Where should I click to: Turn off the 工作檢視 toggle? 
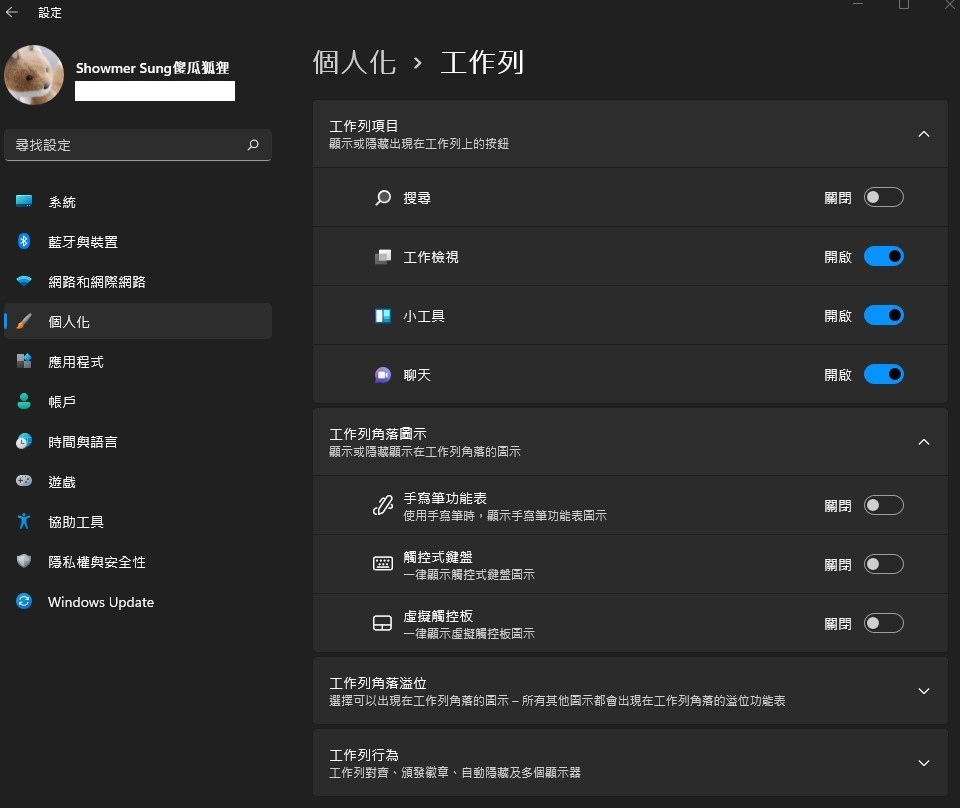pos(883,256)
